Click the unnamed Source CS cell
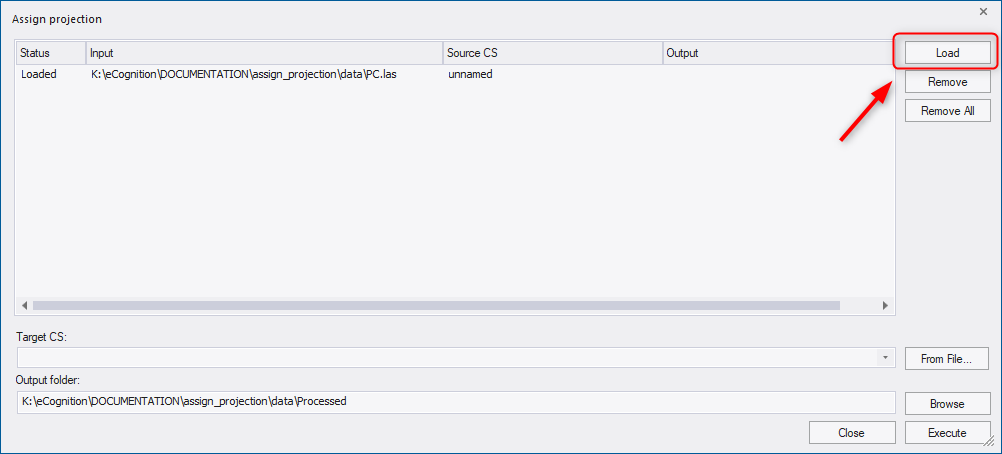Image resolution: width=1002 pixels, height=454 pixels. tap(470, 74)
